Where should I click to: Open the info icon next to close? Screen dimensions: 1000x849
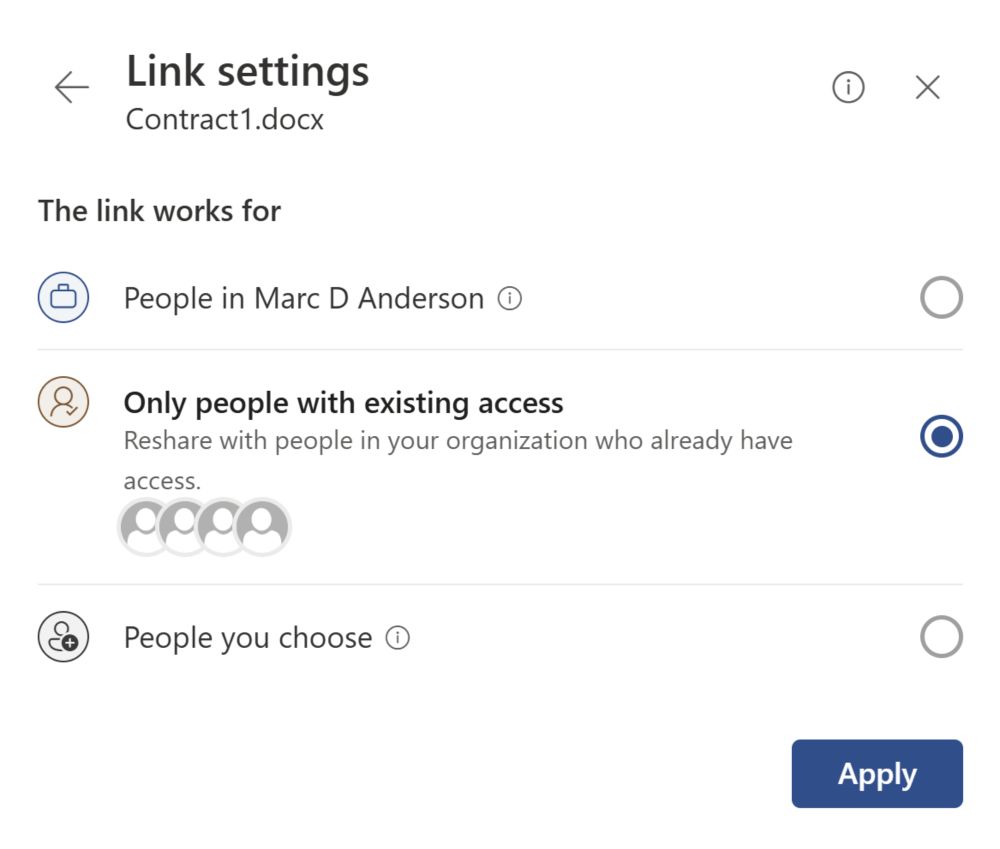point(848,87)
